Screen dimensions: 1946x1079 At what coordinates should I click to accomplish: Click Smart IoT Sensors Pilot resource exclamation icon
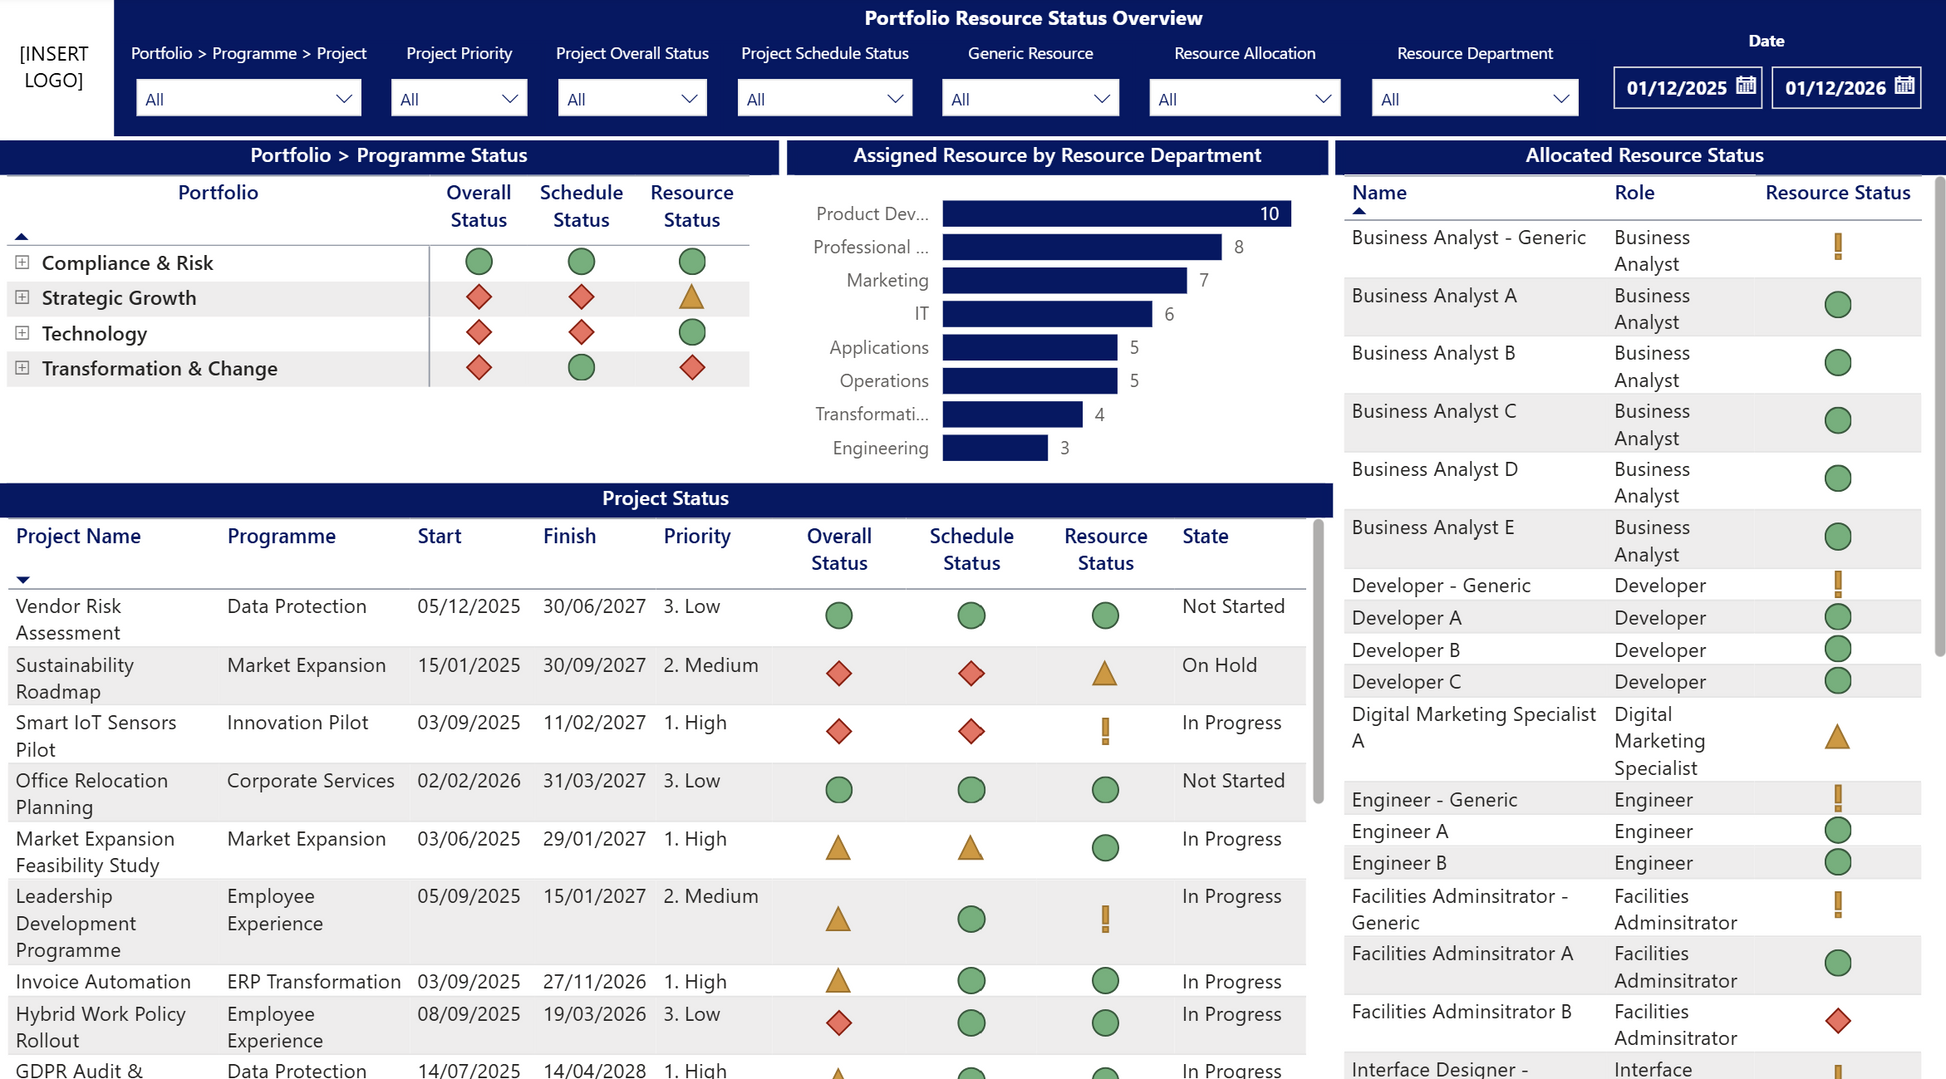click(1105, 731)
